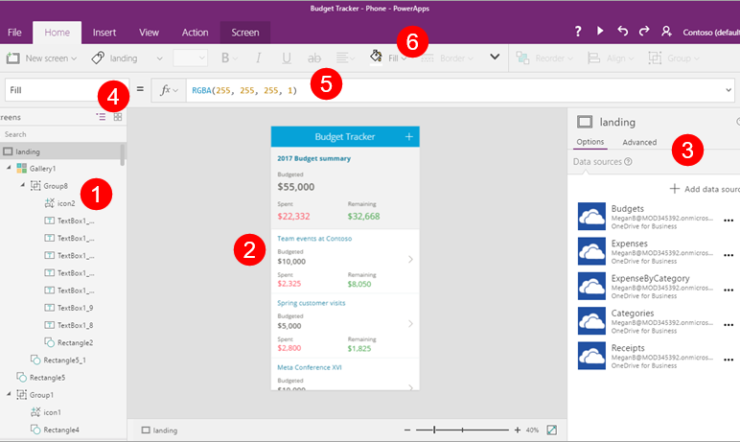Open more options for Categories source
Image resolution: width=740 pixels, height=442 pixels.
click(x=728, y=325)
